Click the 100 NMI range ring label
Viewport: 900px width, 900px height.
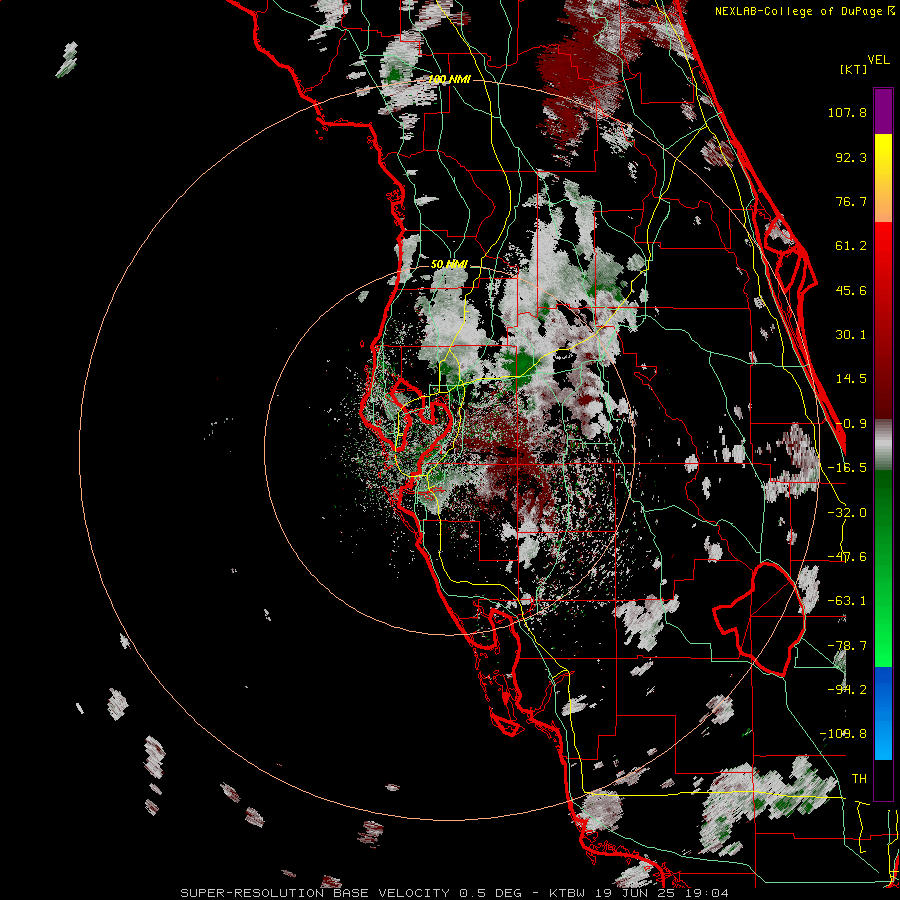(x=449, y=79)
